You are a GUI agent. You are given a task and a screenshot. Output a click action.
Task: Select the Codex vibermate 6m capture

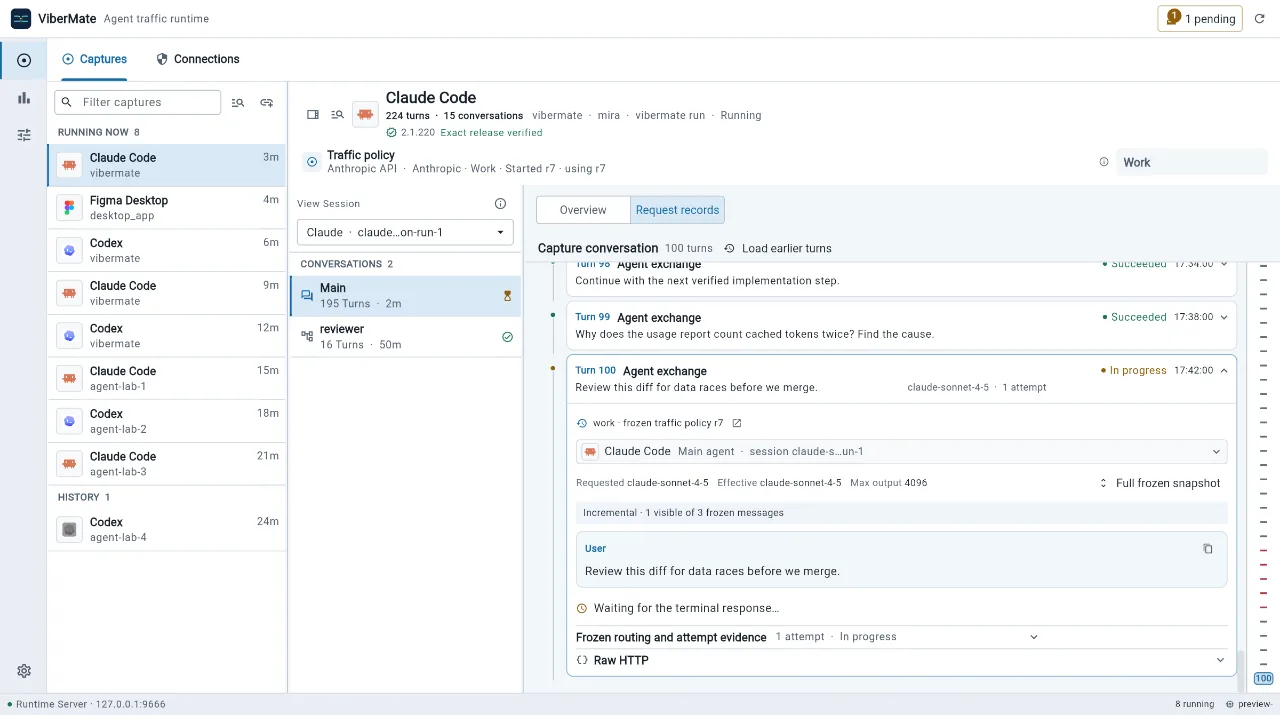pyautogui.click(x=166, y=250)
